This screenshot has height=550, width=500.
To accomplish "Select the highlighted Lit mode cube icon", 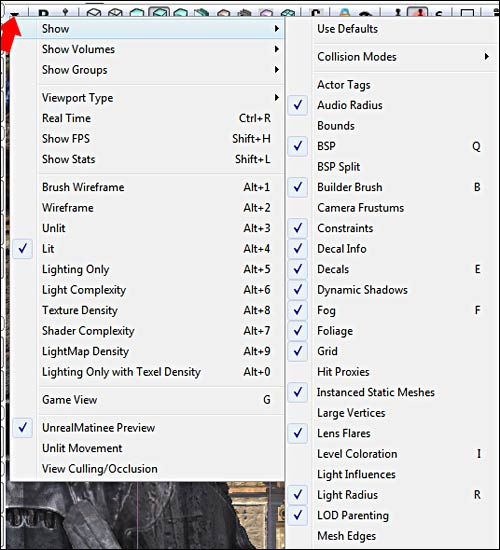I will point(159,13).
